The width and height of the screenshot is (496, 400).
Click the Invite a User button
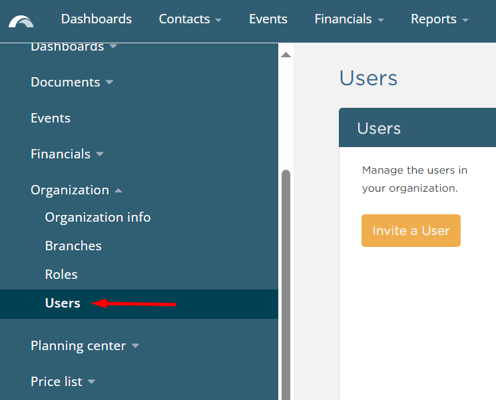pos(411,231)
